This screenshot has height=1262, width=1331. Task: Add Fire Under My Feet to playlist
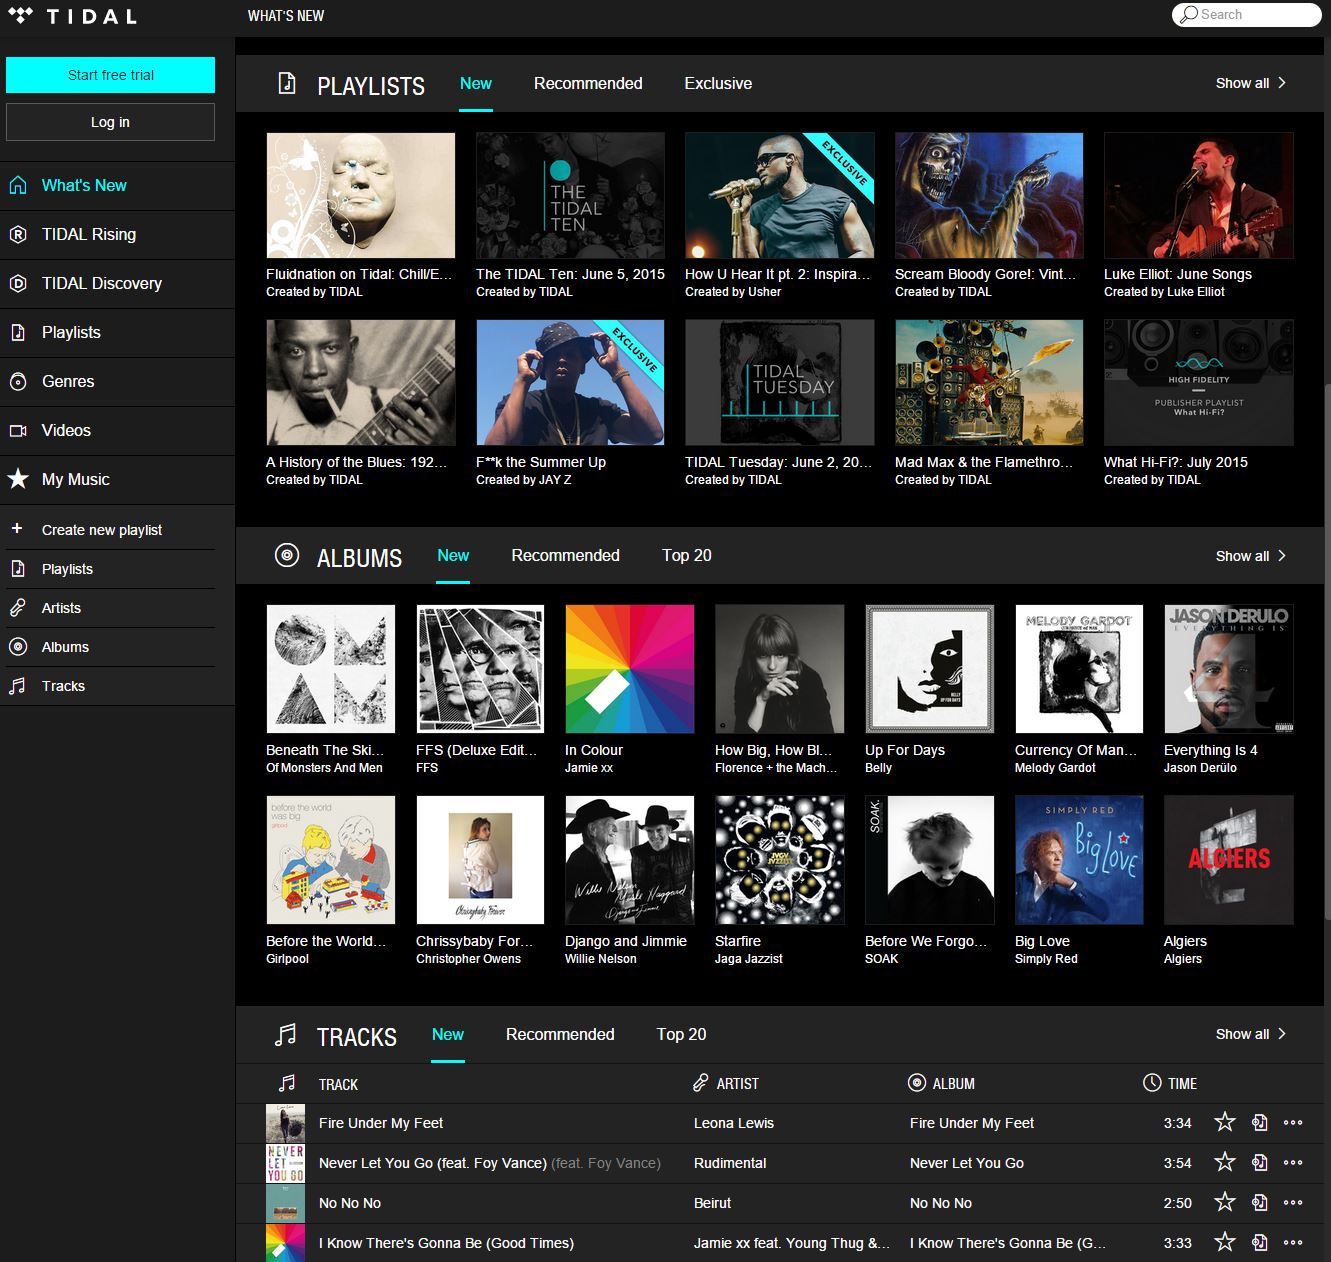click(x=1260, y=1122)
